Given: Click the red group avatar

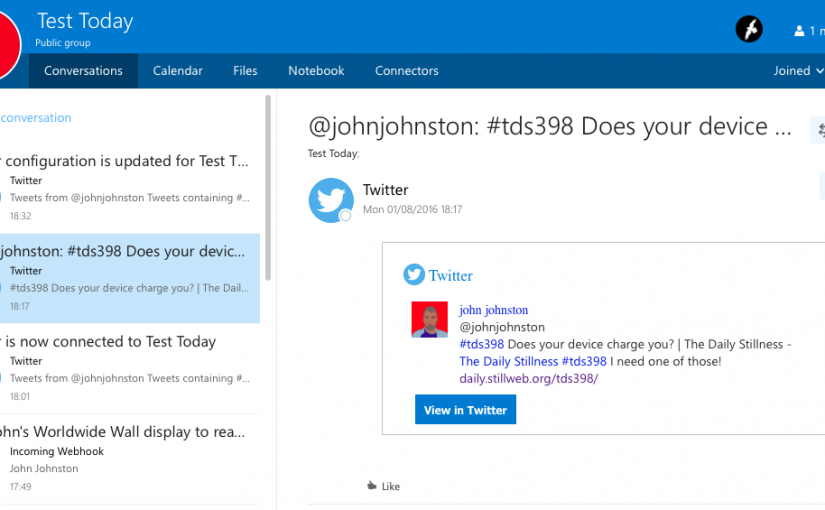Looking at the screenshot, I should pyautogui.click(x=9, y=45).
